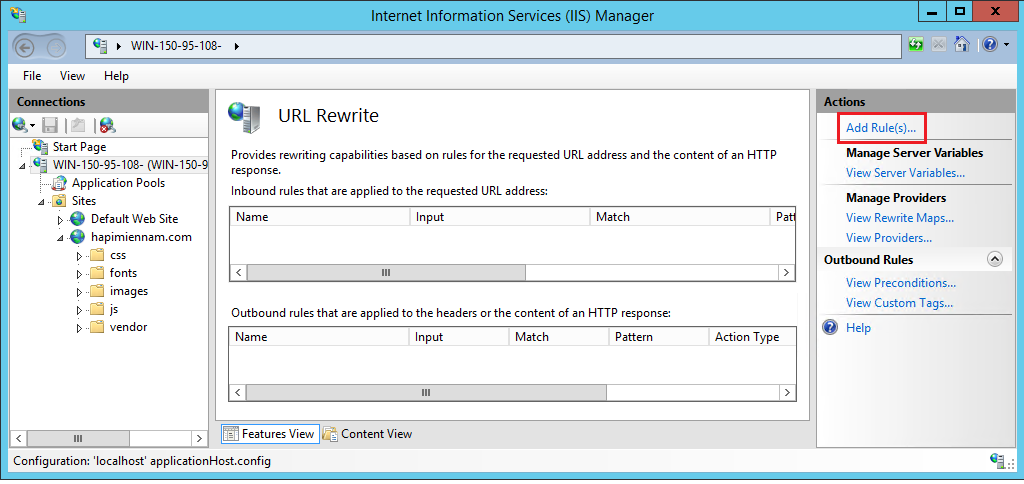The image size is (1024, 484).
Task: Click the inbound rules scroll right arrow
Action: click(x=786, y=272)
